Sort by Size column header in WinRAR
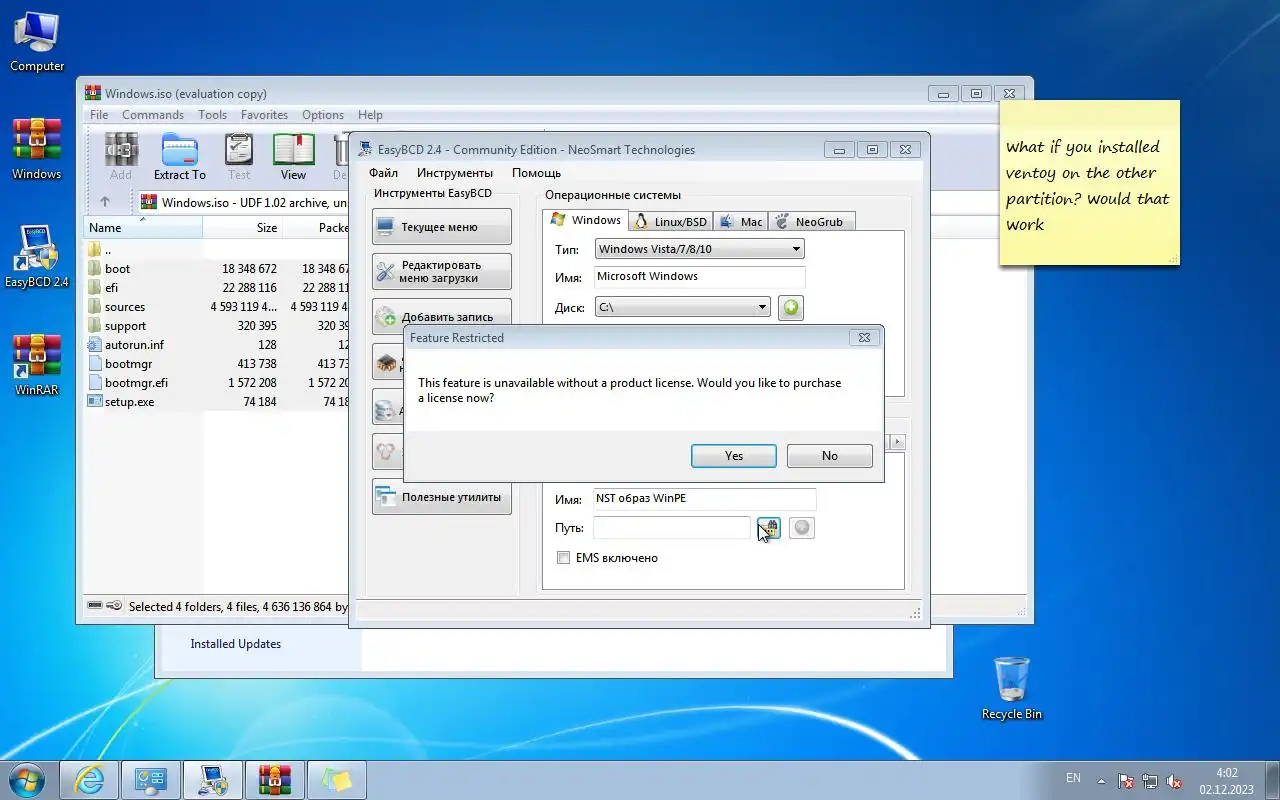1280x800 pixels. tap(242, 227)
